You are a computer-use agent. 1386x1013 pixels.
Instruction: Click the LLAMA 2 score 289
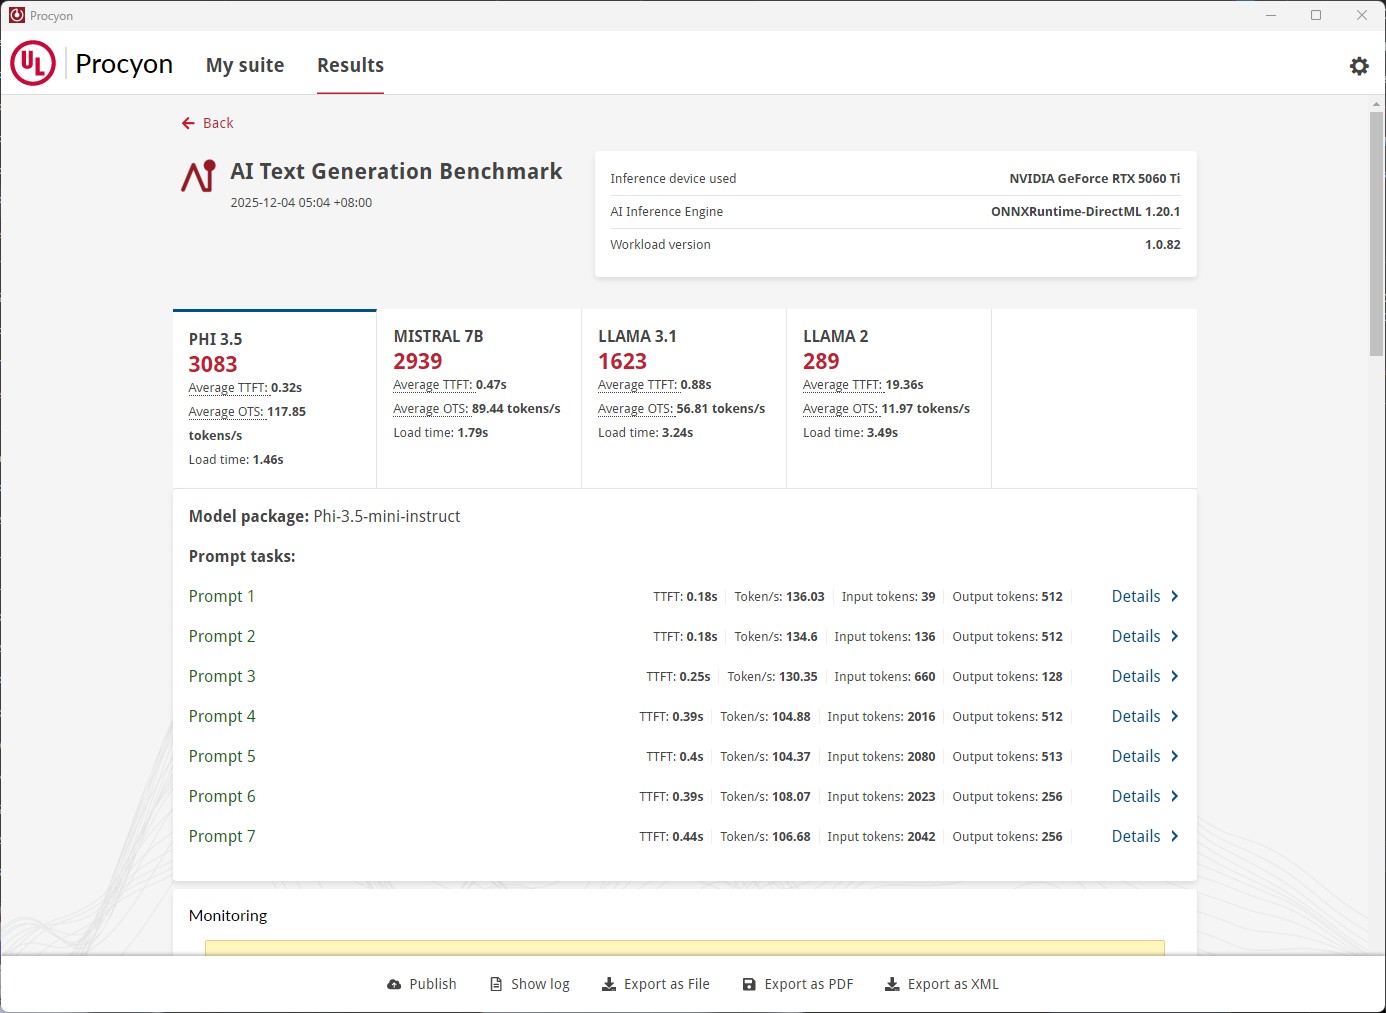821,361
